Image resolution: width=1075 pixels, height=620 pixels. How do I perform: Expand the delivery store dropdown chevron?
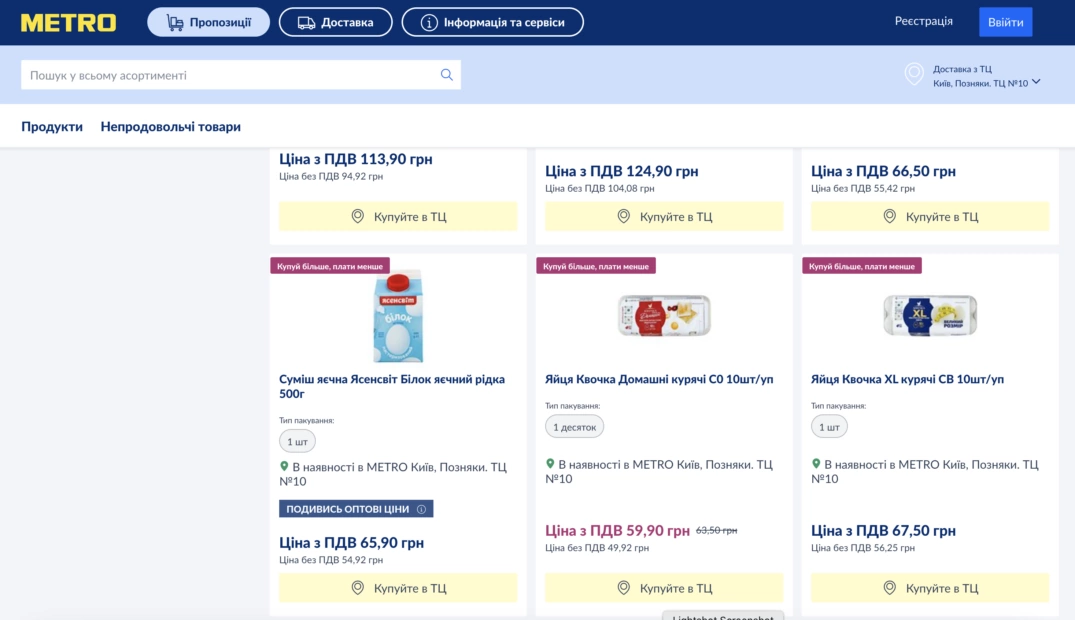(1036, 82)
